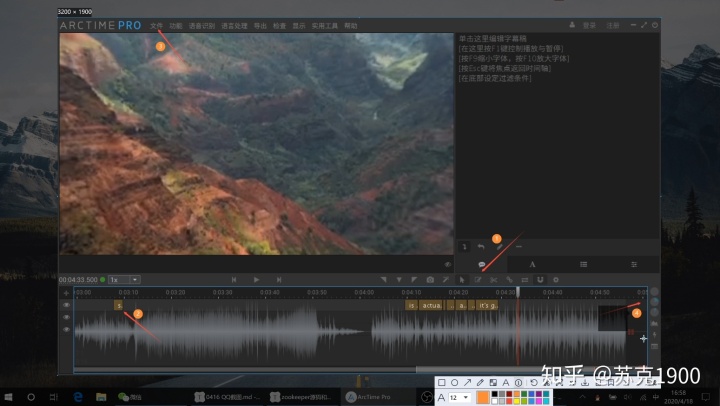
Task: Select the 'actua..' subtitle block
Action: (431, 305)
